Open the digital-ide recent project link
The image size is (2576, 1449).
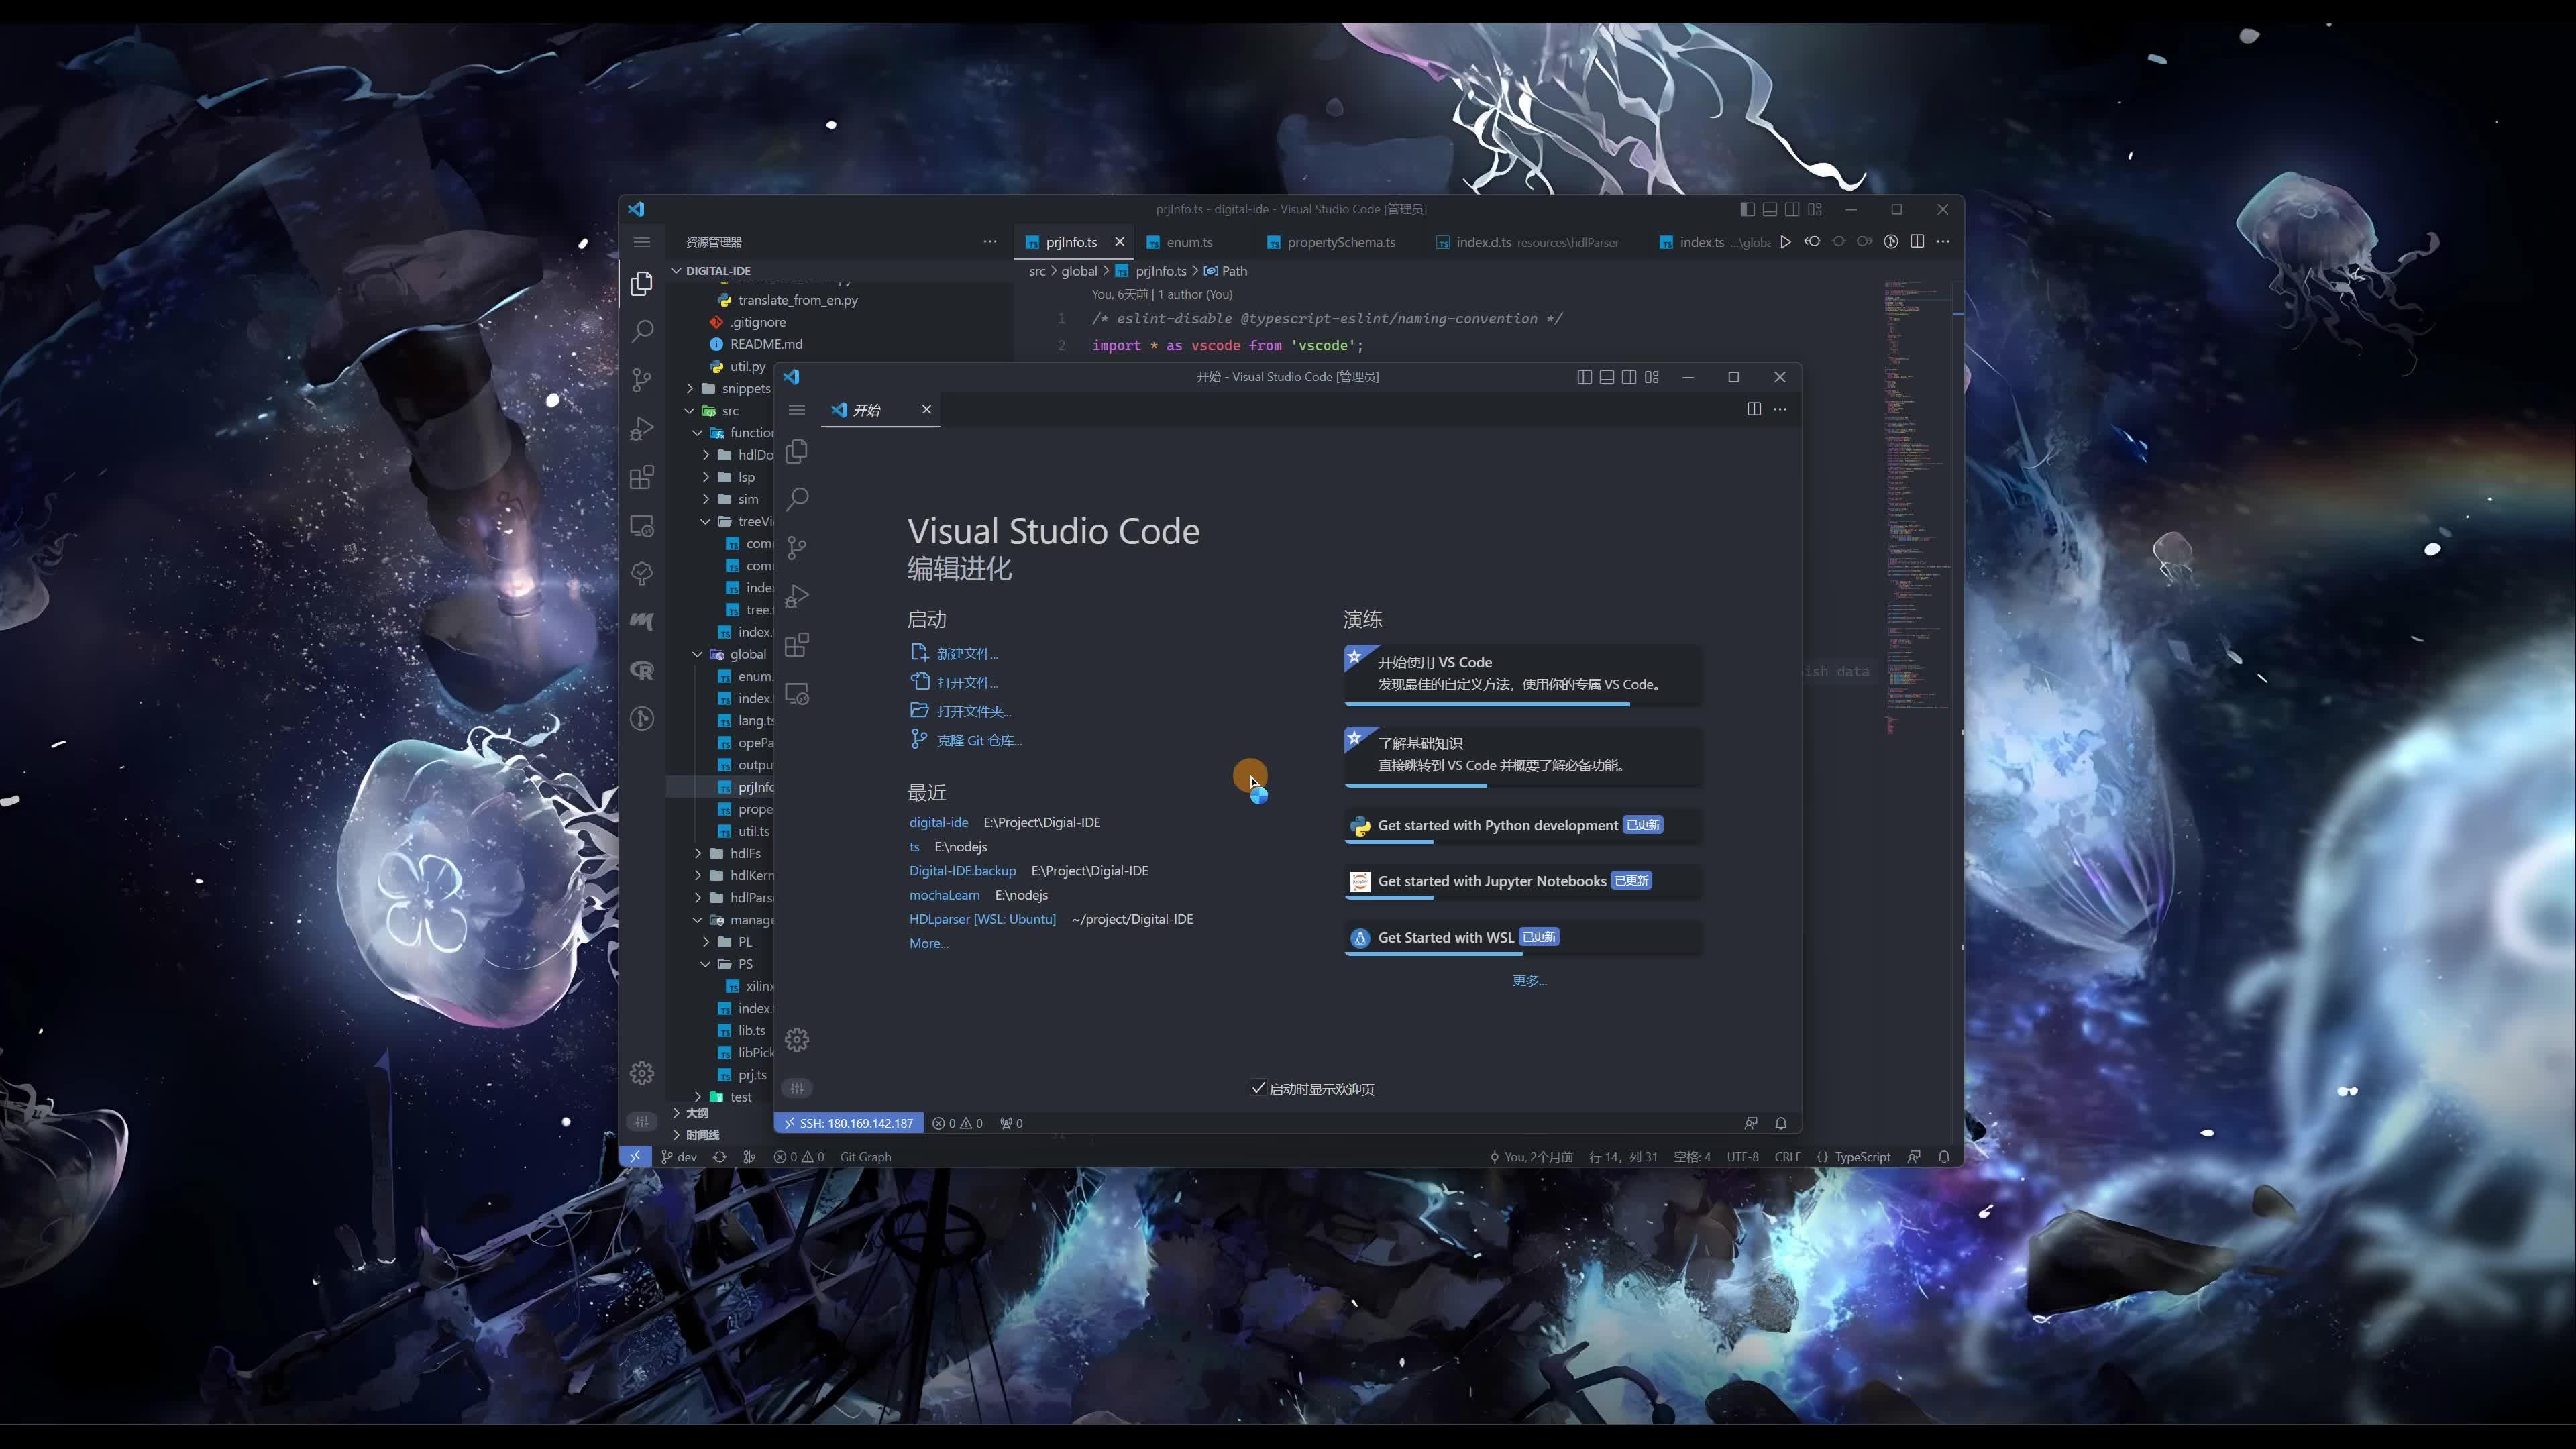(938, 822)
